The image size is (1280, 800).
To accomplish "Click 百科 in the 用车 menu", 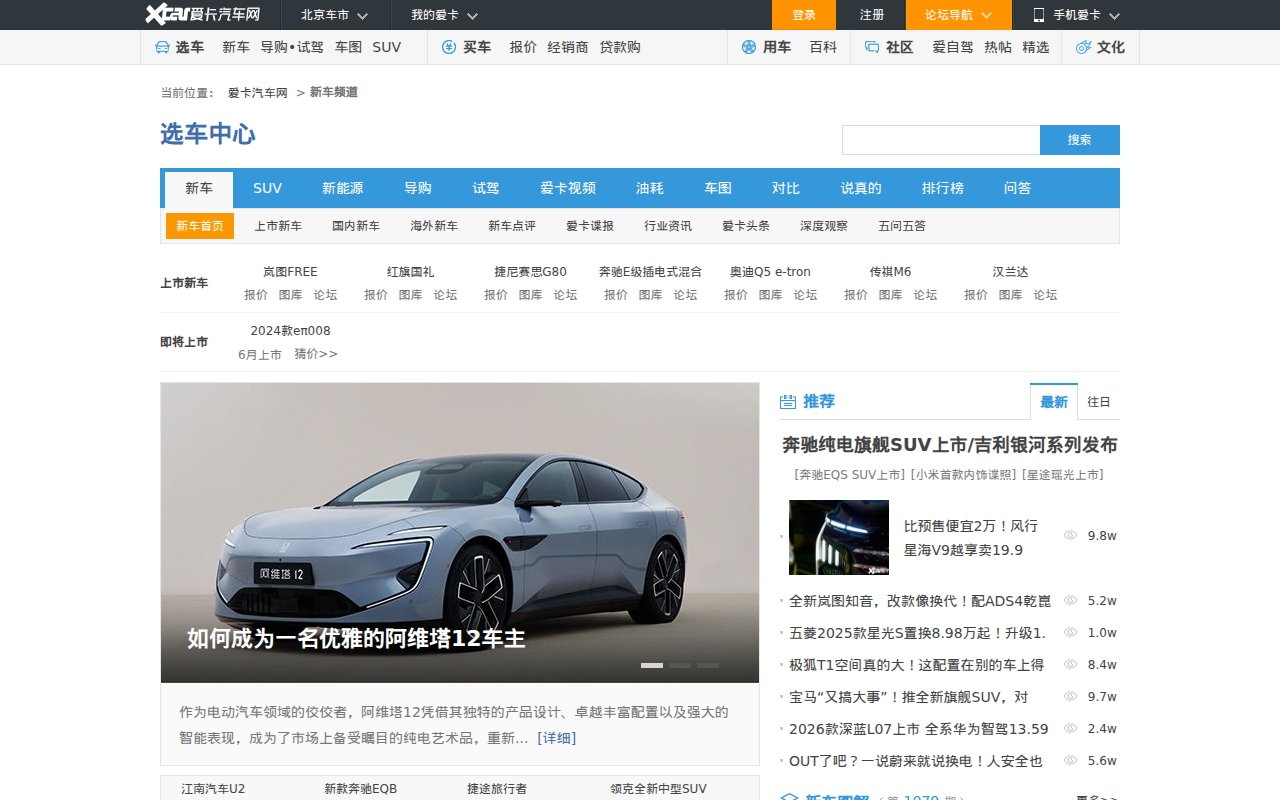I will point(823,47).
